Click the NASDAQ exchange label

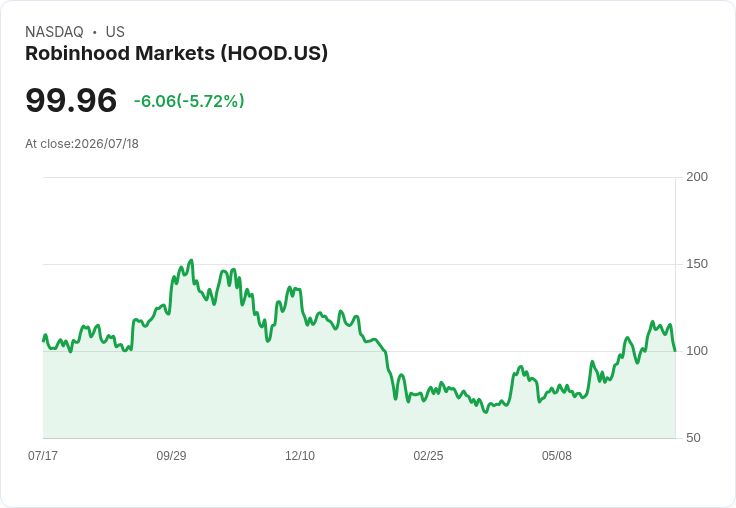click(54, 32)
